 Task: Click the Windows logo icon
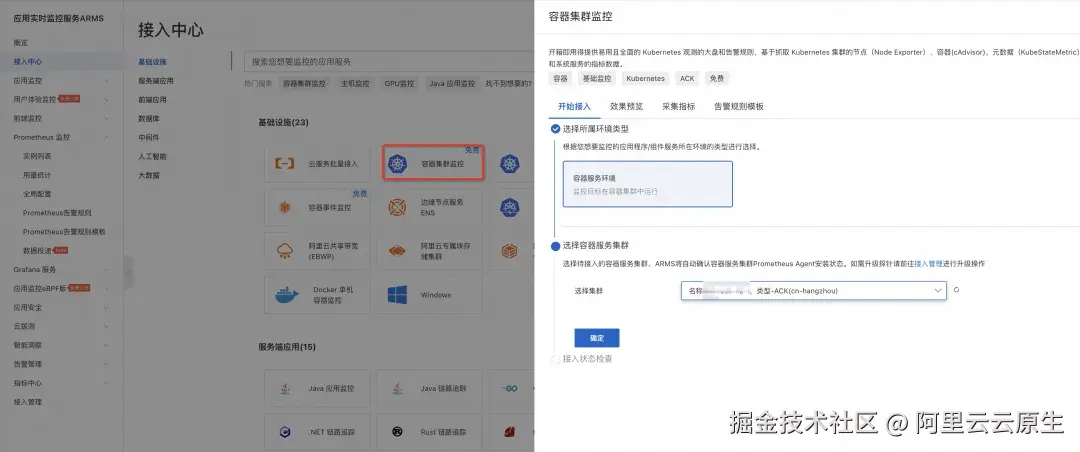tap(397, 295)
